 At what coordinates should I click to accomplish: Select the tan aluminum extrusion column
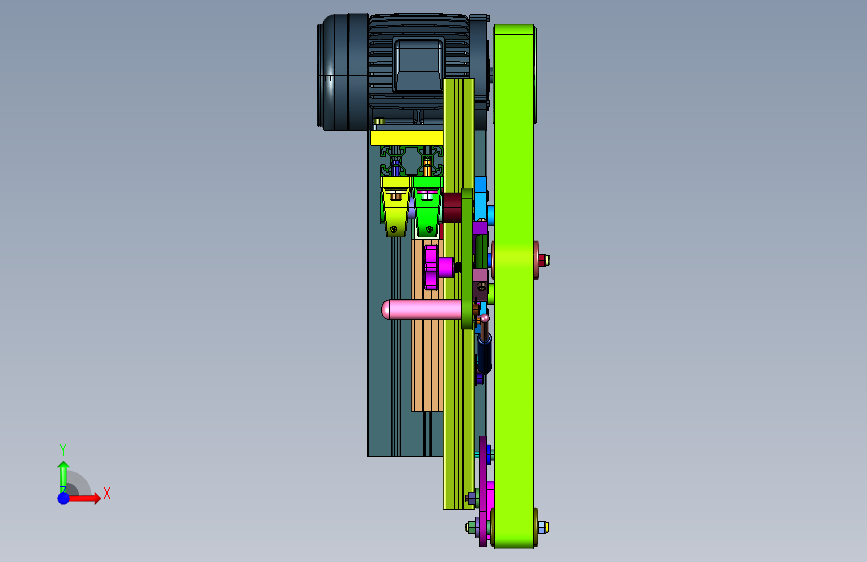coord(427,326)
